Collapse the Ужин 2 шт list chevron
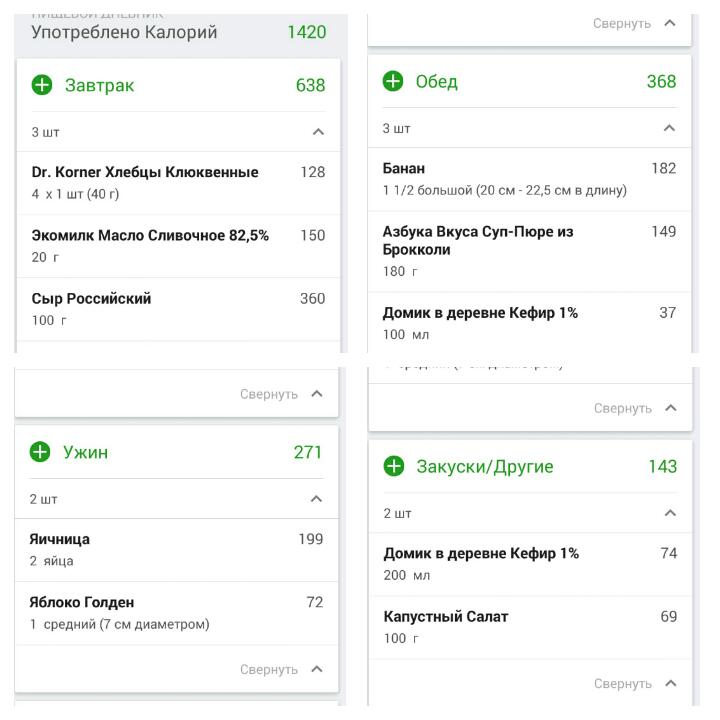The height and width of the screenshot is (720, 720). click(316, 499)
